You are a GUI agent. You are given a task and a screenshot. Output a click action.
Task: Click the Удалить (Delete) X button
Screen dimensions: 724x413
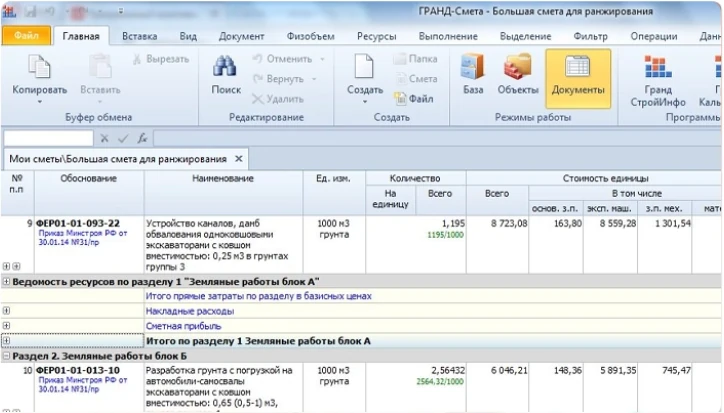278,99
